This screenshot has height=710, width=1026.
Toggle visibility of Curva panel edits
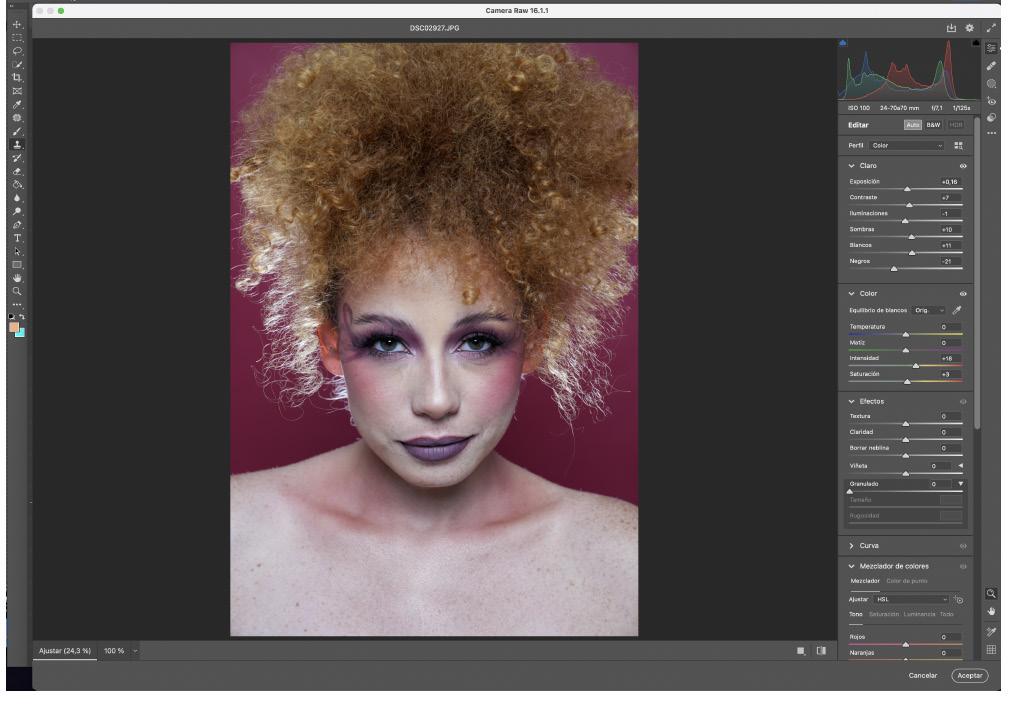click(x=963, y=546)
